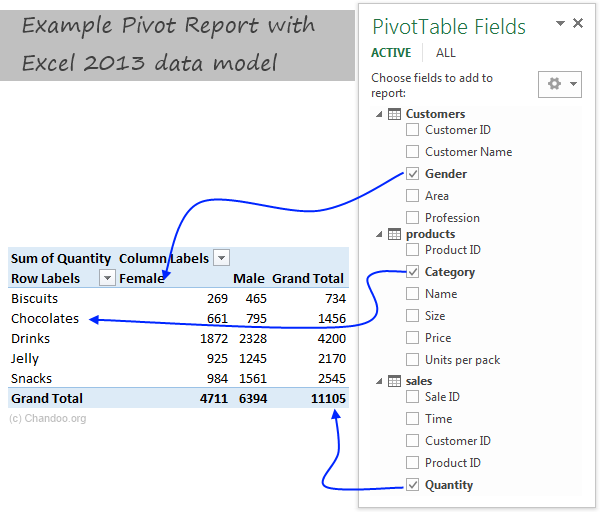Switch to the ALL tab
The image size is (600, 514).
pos(446,53)
